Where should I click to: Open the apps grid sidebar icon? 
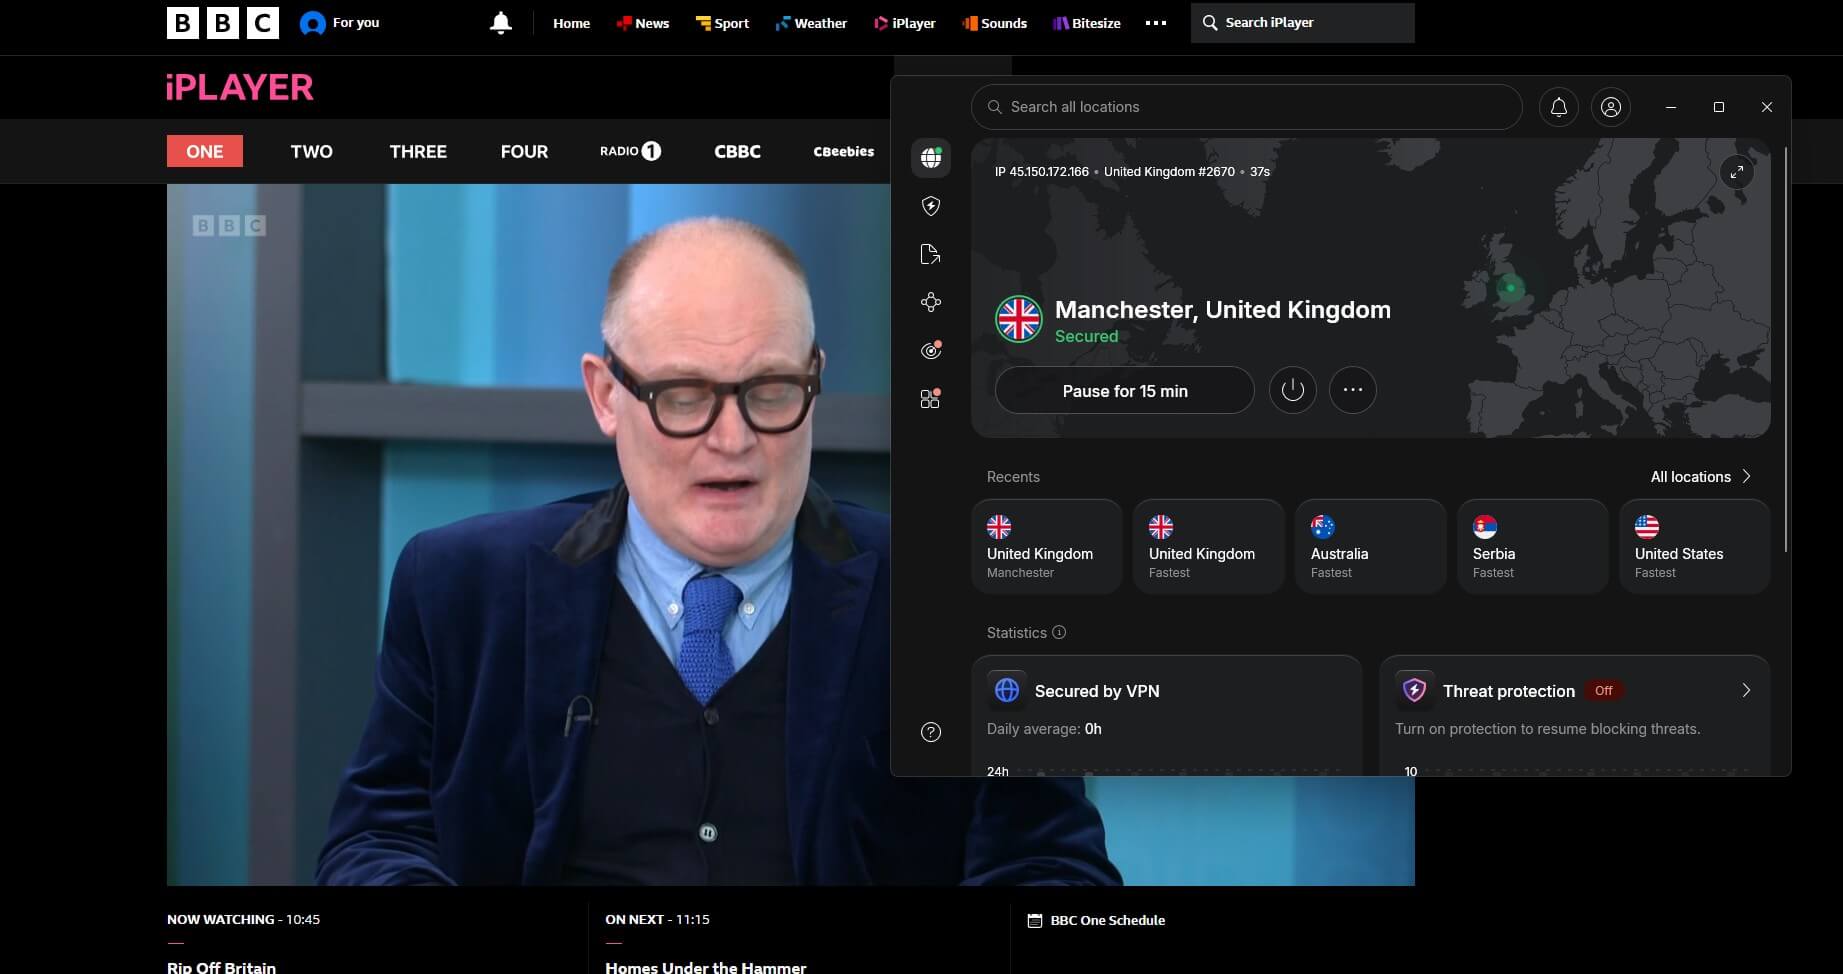pos(931,398)
